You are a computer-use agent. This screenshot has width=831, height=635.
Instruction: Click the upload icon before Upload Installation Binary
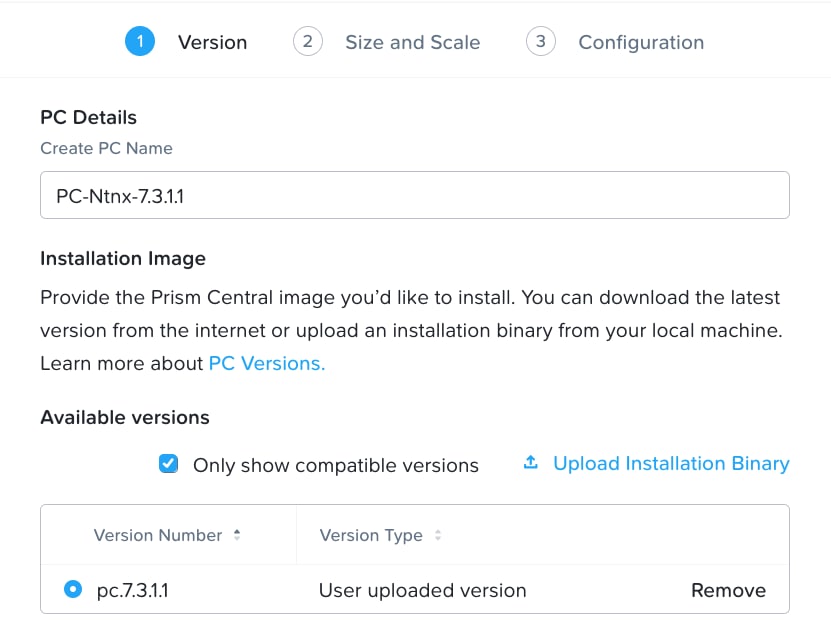click(529, 462)
